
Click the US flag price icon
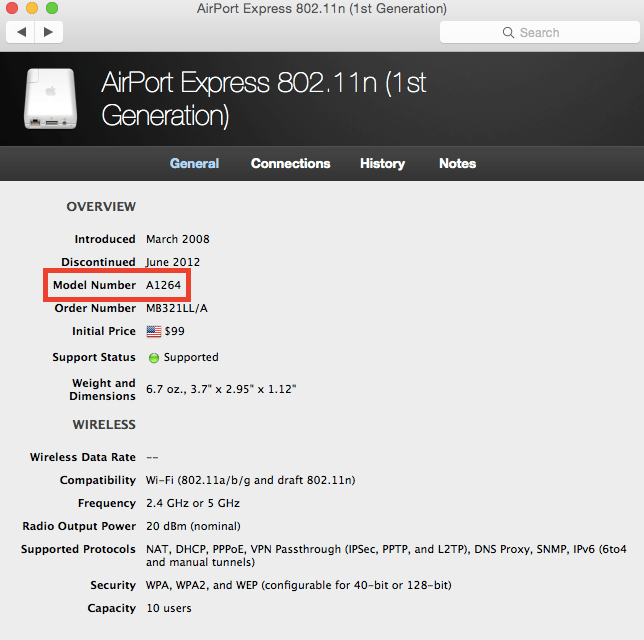(154, 331)
